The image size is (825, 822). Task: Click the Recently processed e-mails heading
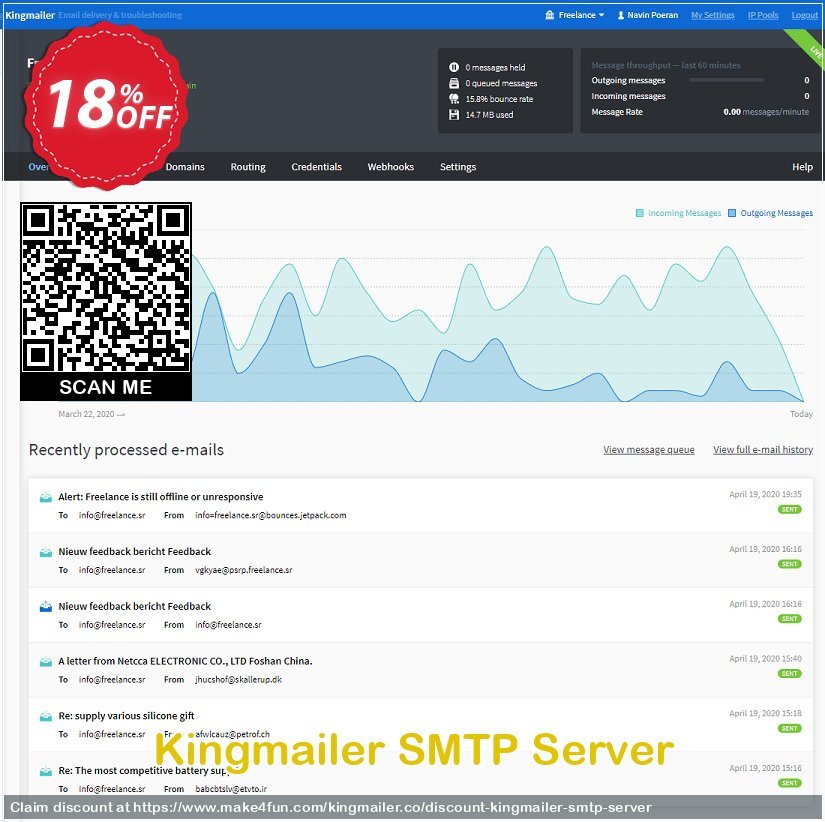126,450
